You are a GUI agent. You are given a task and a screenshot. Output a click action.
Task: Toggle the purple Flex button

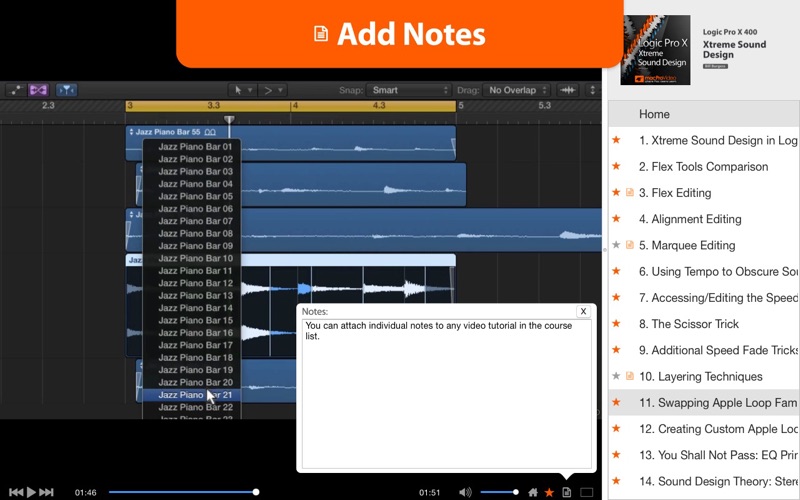click(38, 90)
